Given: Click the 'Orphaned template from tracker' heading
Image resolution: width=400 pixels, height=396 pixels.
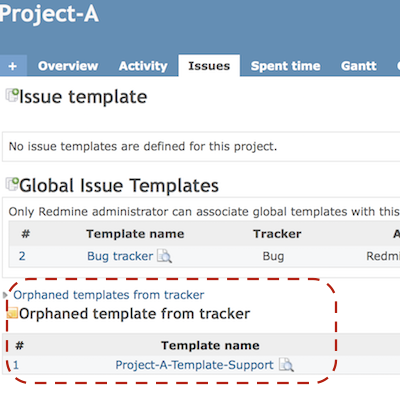Looking at the screenshot, I should (x=134, y=314).
